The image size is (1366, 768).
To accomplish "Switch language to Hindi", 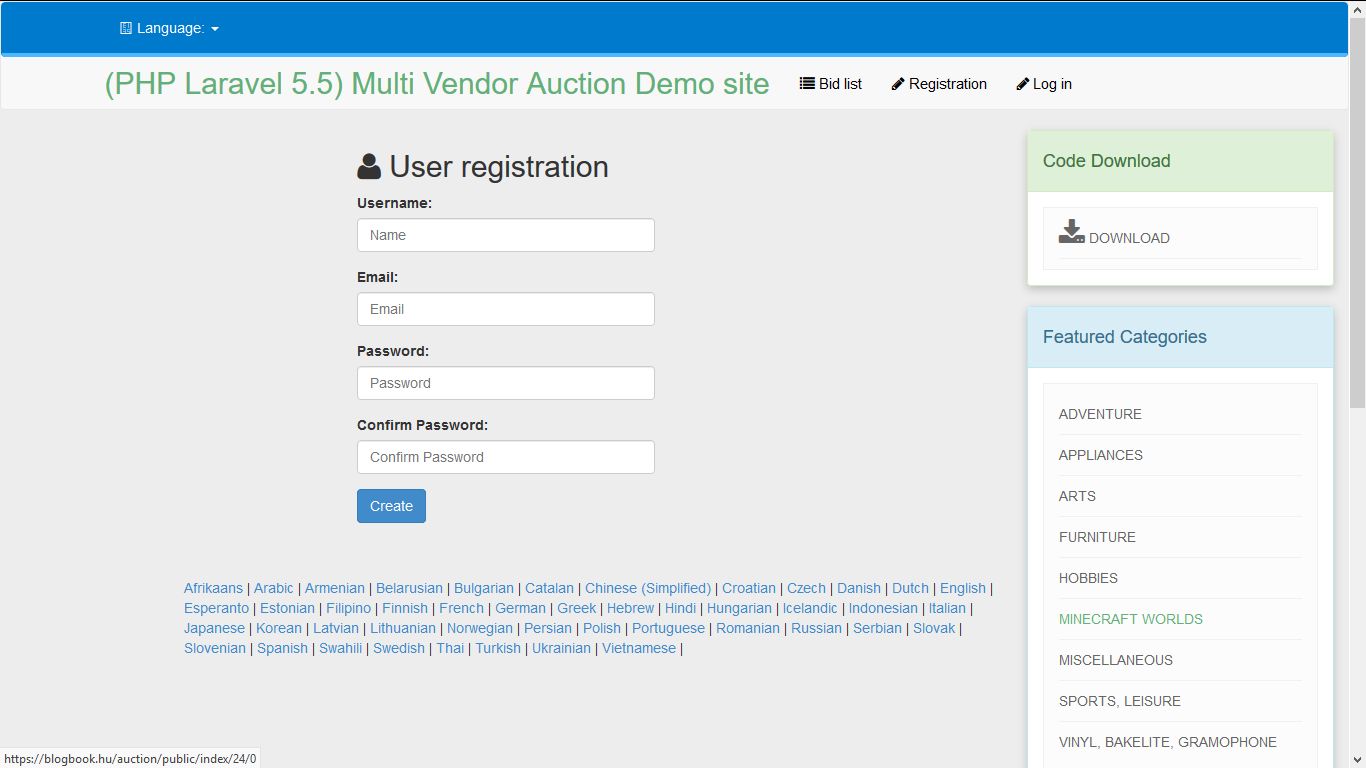I will pos(680,608).
